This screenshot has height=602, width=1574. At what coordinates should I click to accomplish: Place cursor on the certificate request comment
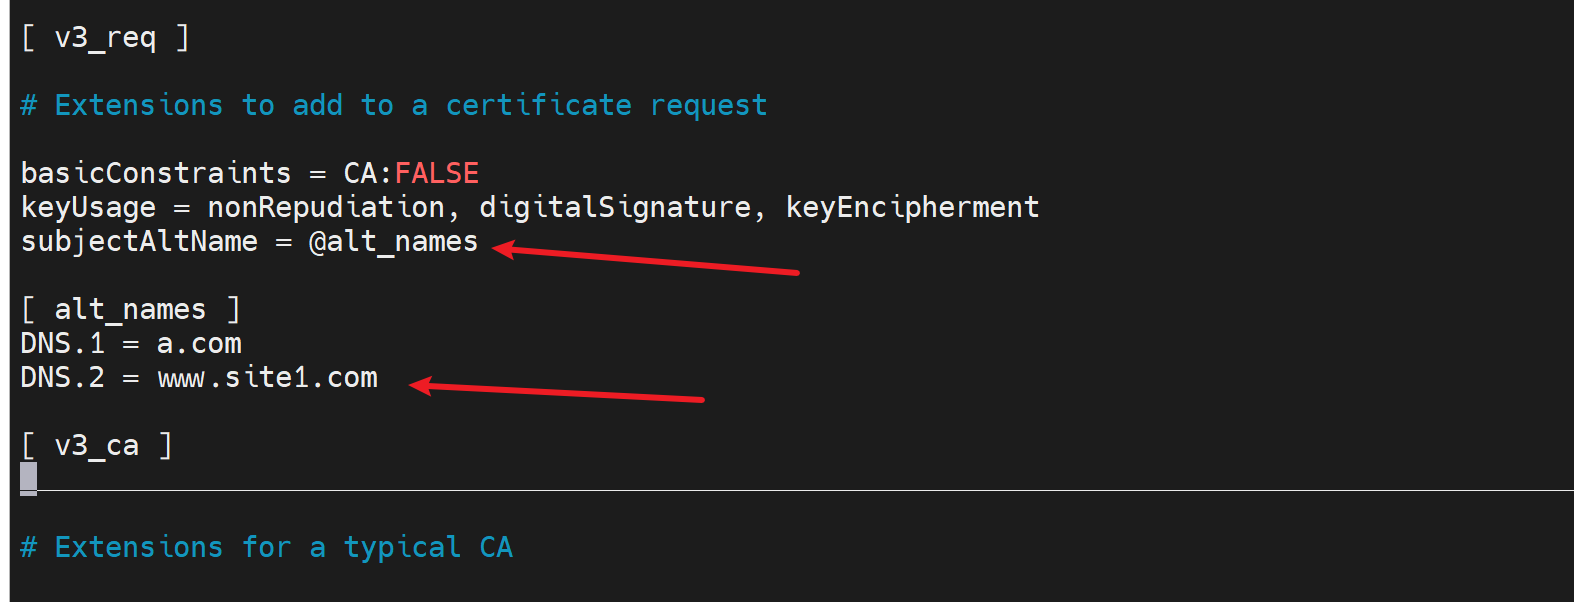click(x=393, y=105)
